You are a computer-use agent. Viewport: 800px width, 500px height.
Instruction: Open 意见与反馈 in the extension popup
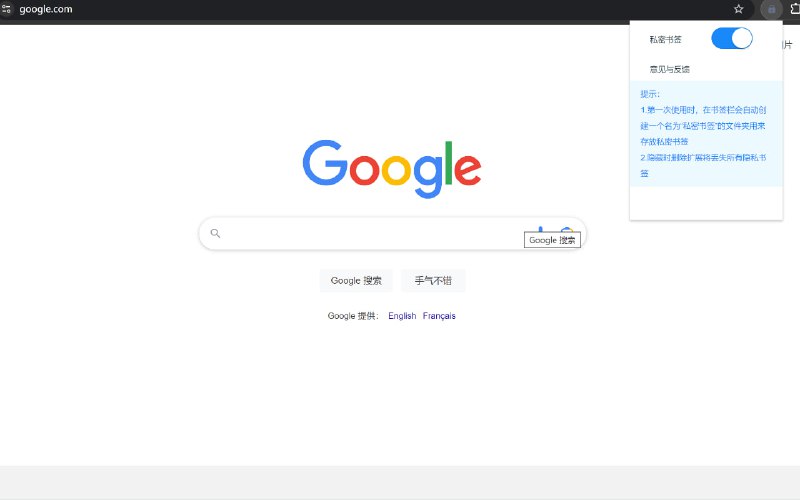pyautogui.click(x=669, y=69)
